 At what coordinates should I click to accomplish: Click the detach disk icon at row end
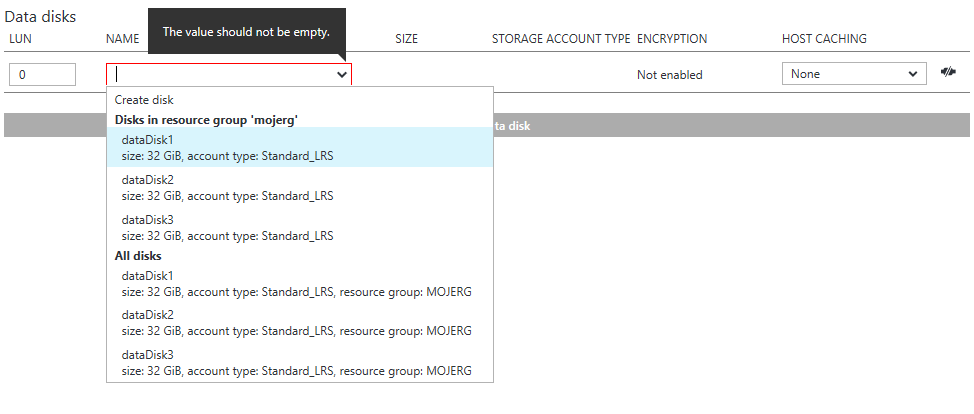(x=949, y=73)
